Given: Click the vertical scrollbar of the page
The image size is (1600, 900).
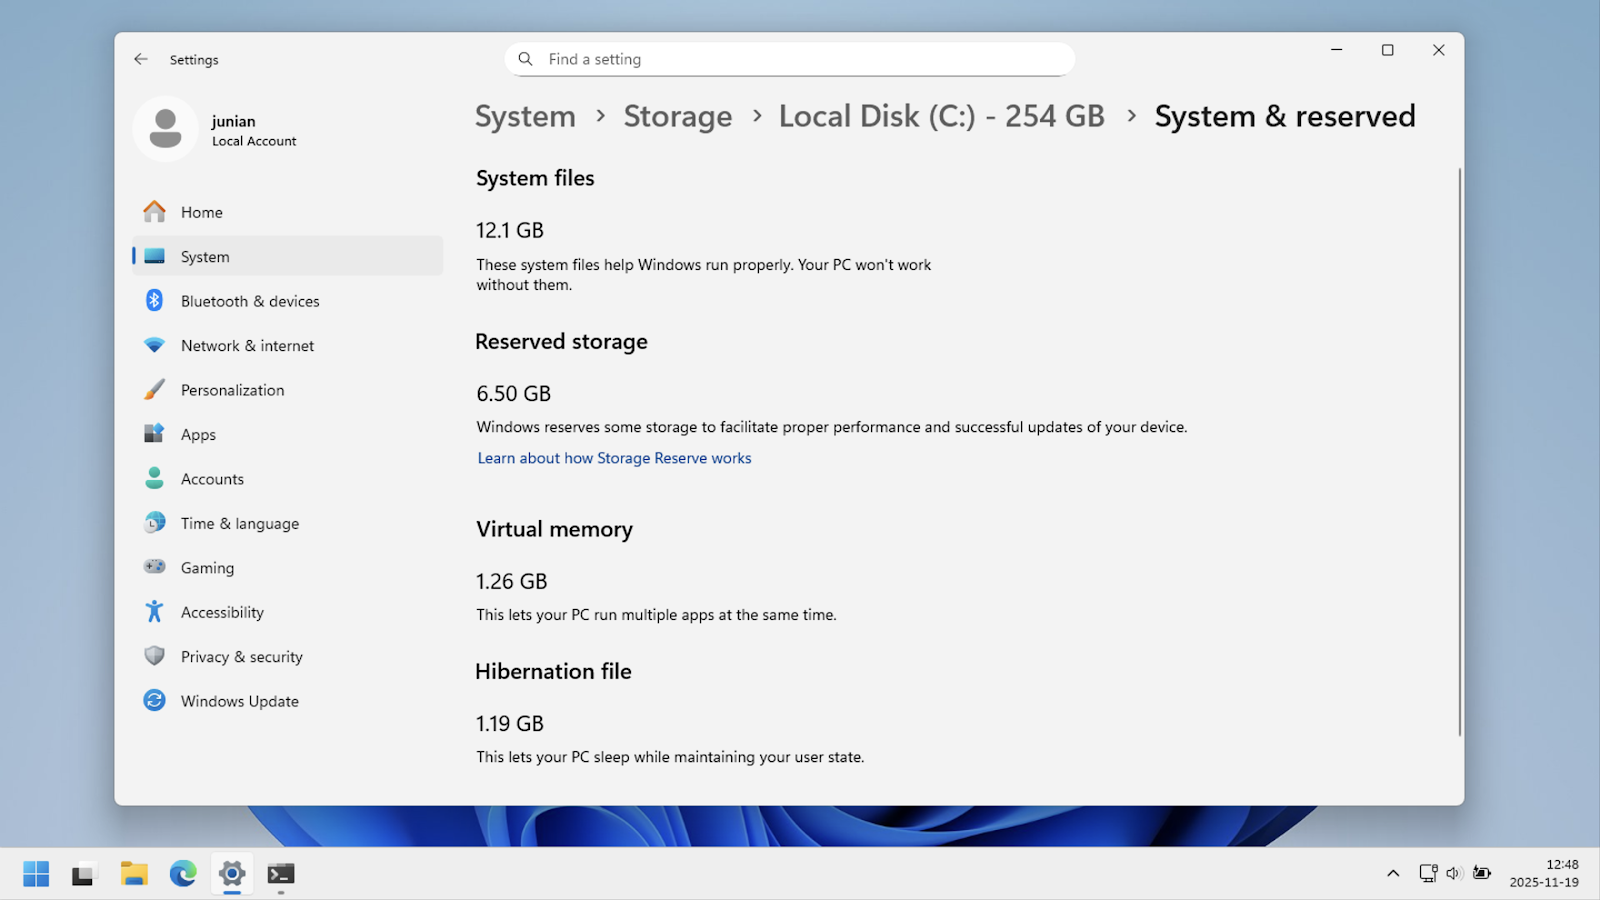Looking at the screenshot, I should click(1459, 452).
